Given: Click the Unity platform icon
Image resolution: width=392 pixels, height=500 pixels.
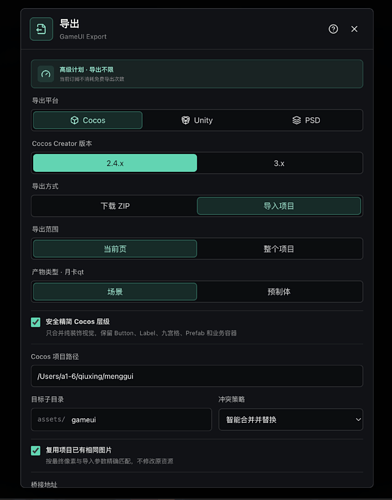Looking at the screenshot, I should pyautogui.click(x=185, y=120).
